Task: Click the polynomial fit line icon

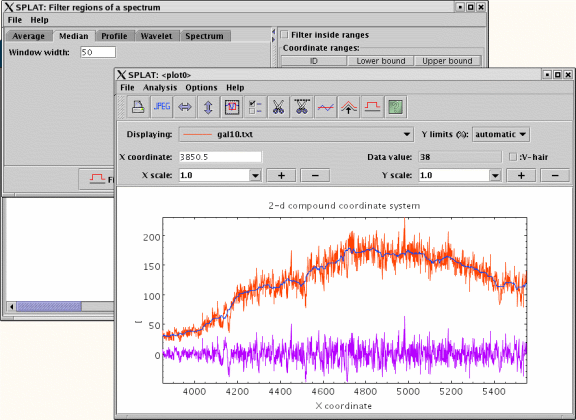Action: [325, 107]
